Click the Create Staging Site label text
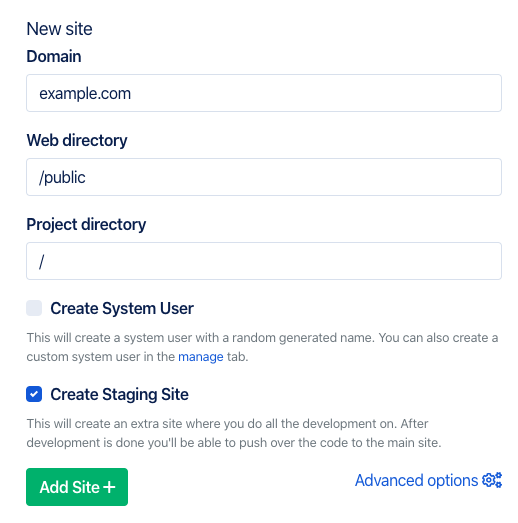The width and height of the screenshot is (518, 523). pos(119,394)
